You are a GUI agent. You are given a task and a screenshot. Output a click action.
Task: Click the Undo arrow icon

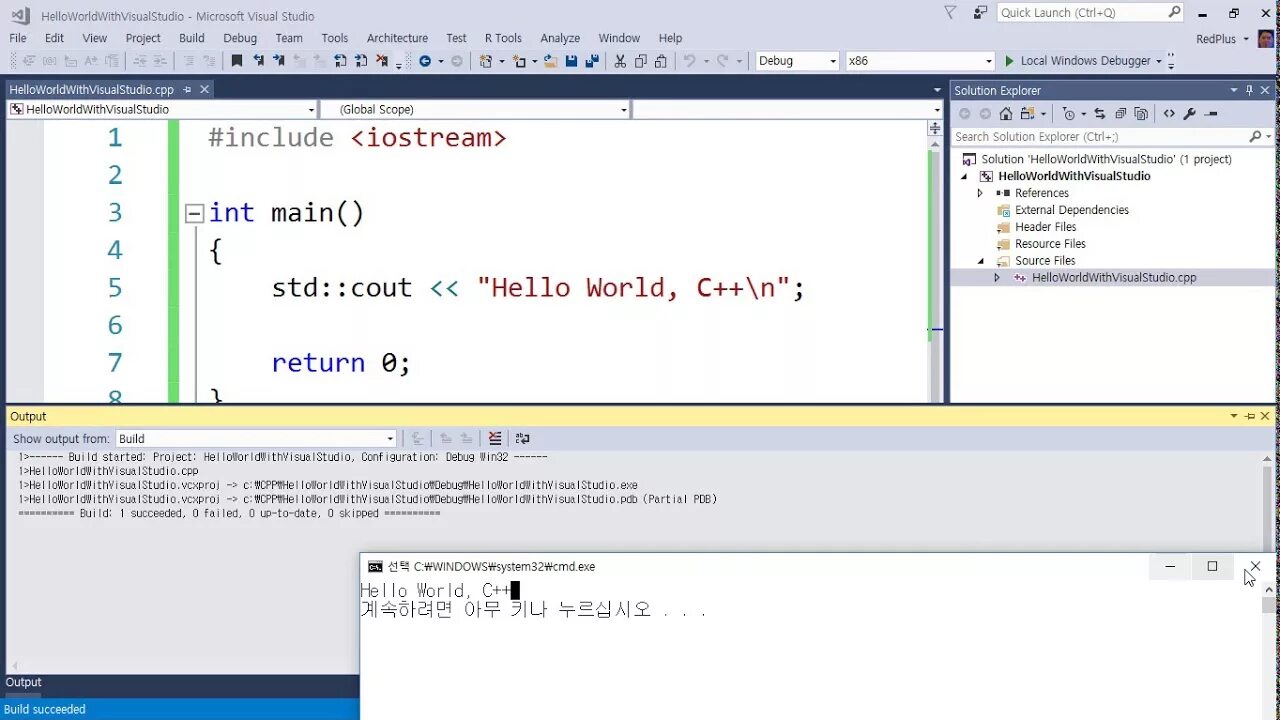click(689, 61)
